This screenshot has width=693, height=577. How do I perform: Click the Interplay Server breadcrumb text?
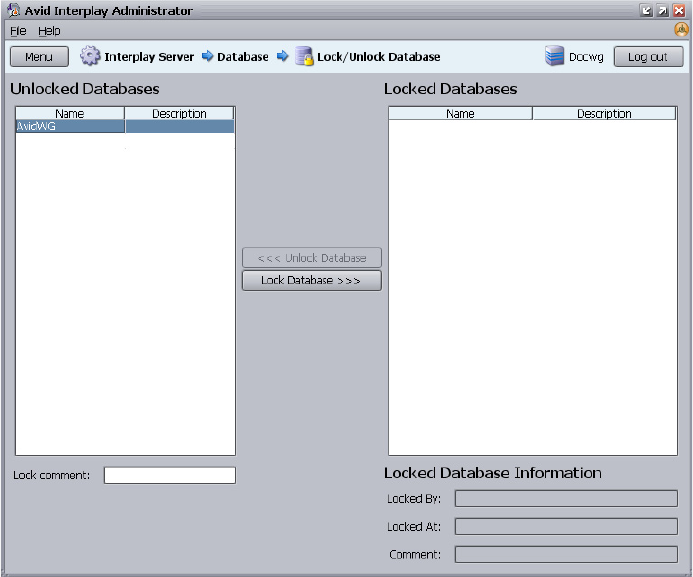[x=149, y=57]
